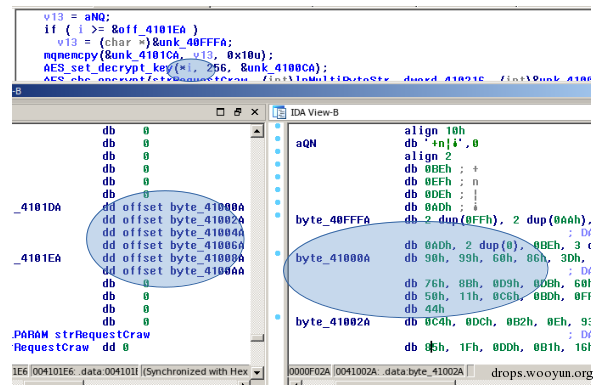The width and height of the screenshot is (597, 385).
Task: Click the 'RequestCraw dd 0' line
Action: [x=71, y=348]
